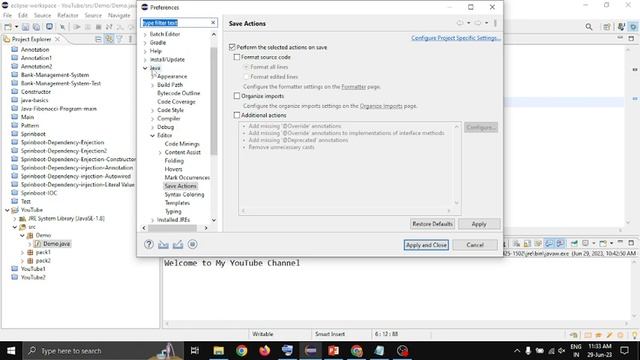Click the Eclipse taskbar icon

coord(311,351)
